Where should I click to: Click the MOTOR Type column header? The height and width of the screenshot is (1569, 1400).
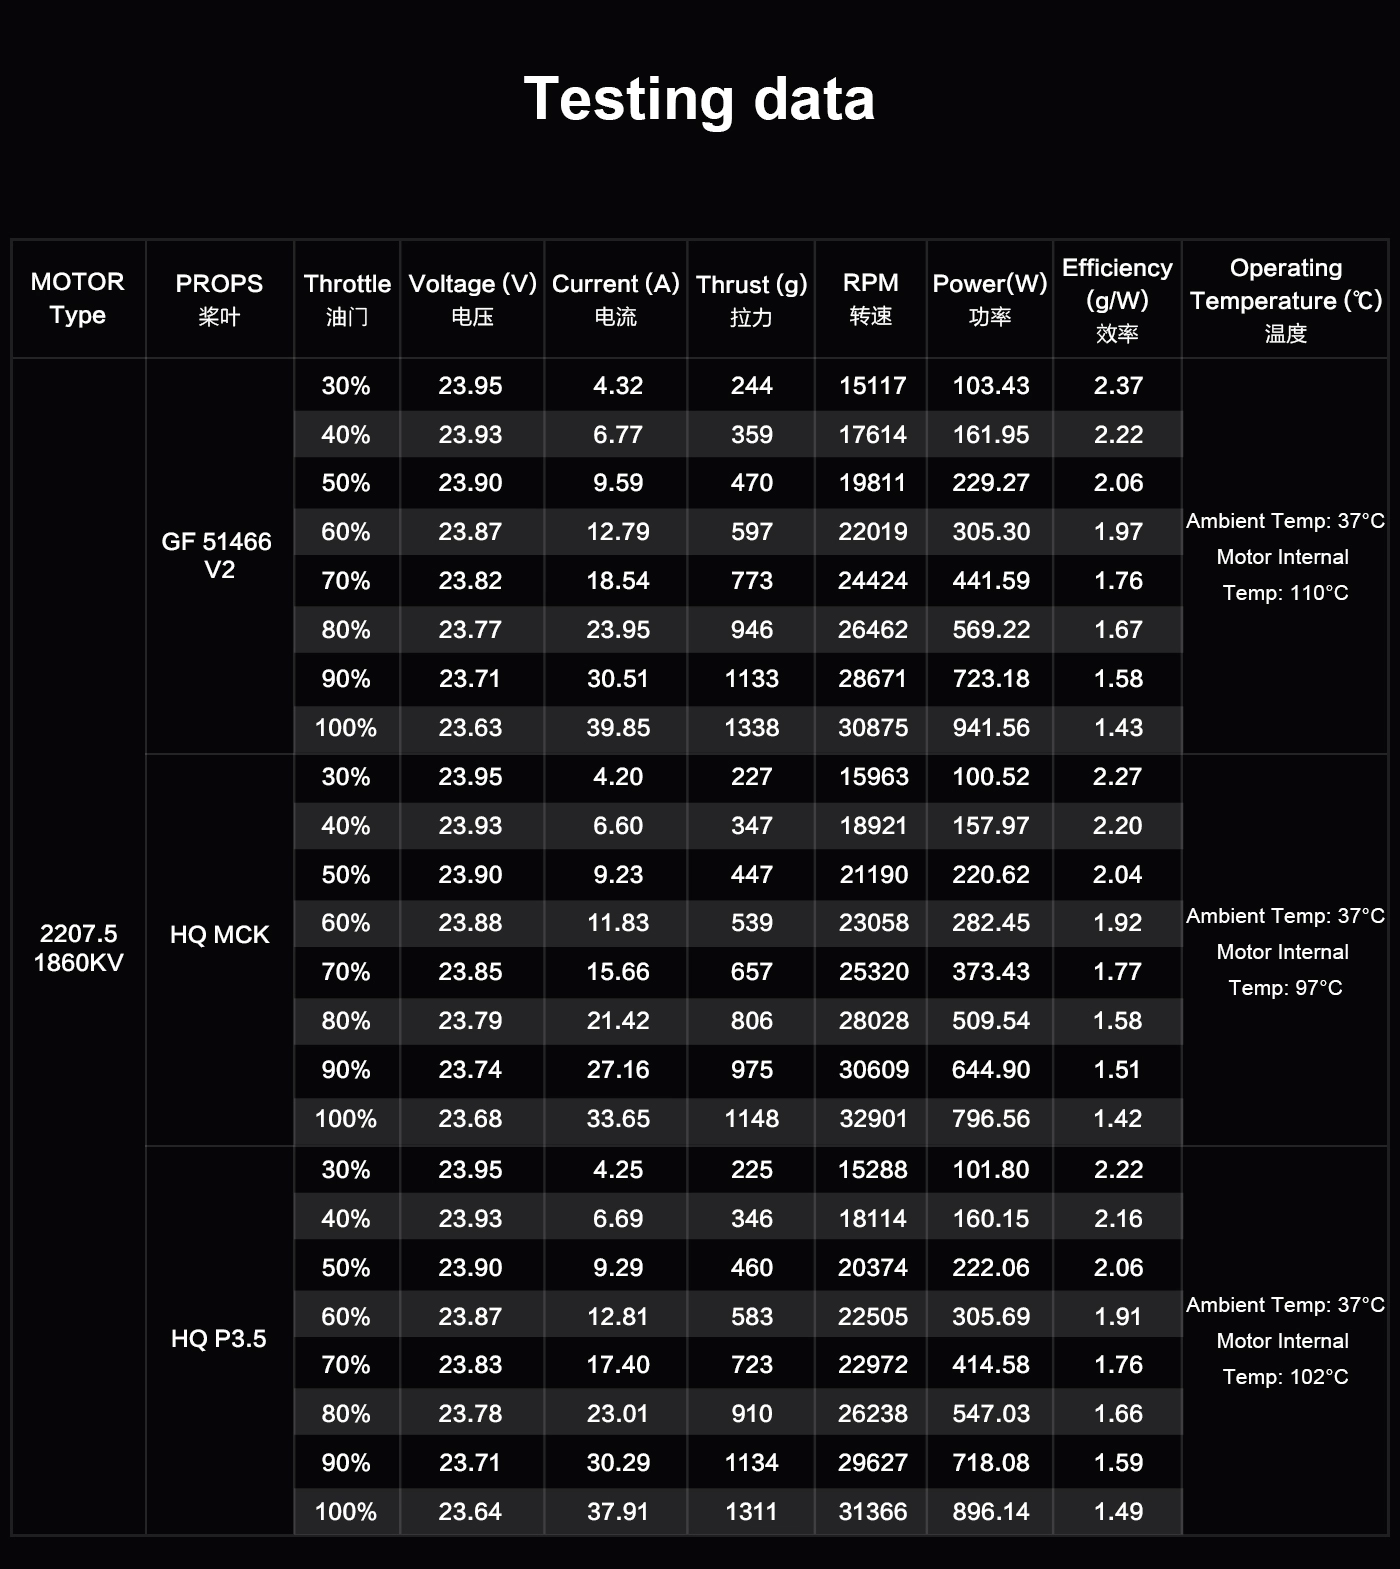(78, 298)
